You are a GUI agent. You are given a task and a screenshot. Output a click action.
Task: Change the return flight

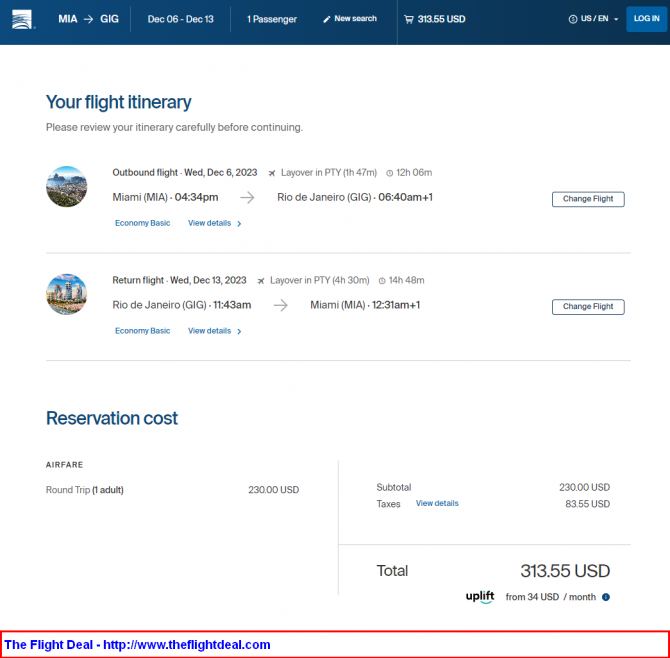click(x=588, y=307)
